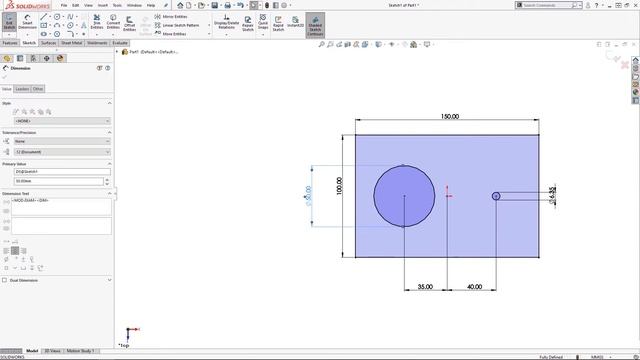
Task: Expand the Dual Dimension section
Action: [109, 280]
